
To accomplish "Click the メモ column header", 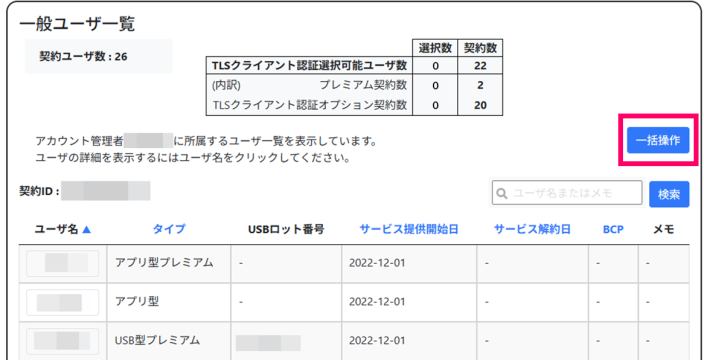I will coord(664,229).
